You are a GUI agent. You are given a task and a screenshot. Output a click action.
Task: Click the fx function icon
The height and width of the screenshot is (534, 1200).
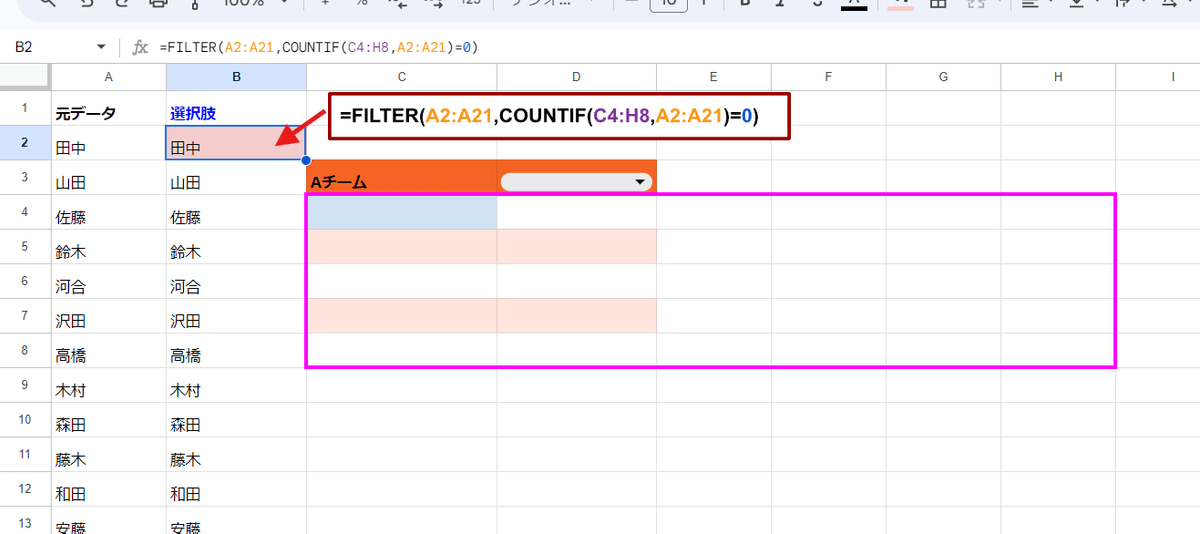click(140, 47)
